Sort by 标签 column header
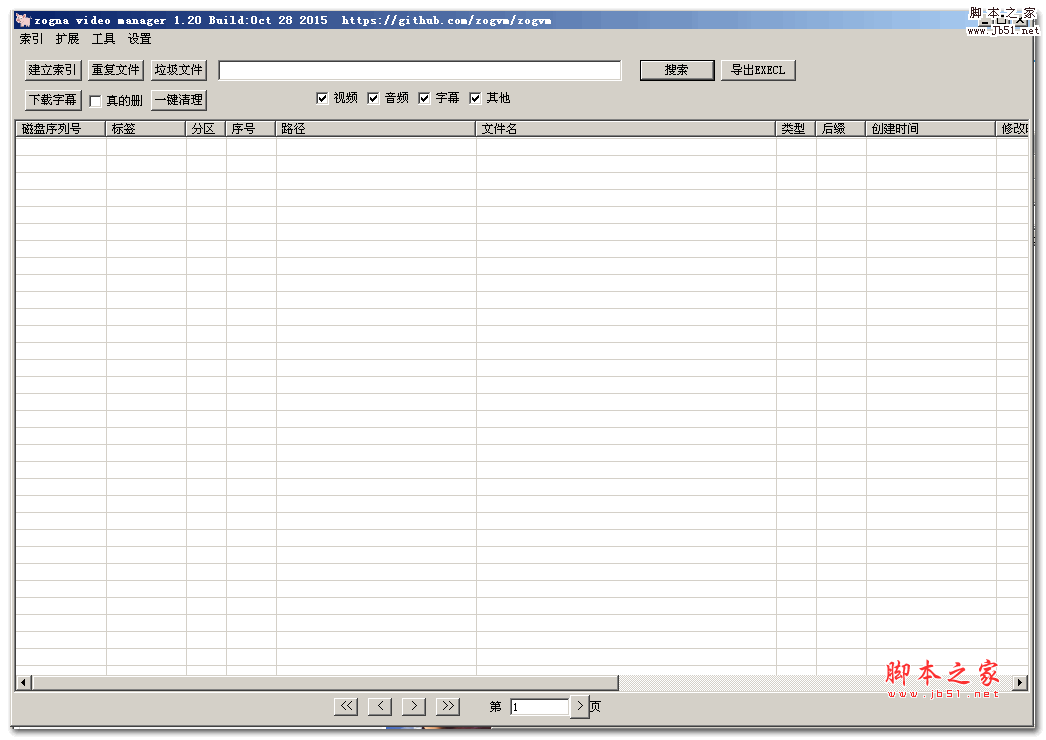 pyautogui.click(x=145, y=129)
